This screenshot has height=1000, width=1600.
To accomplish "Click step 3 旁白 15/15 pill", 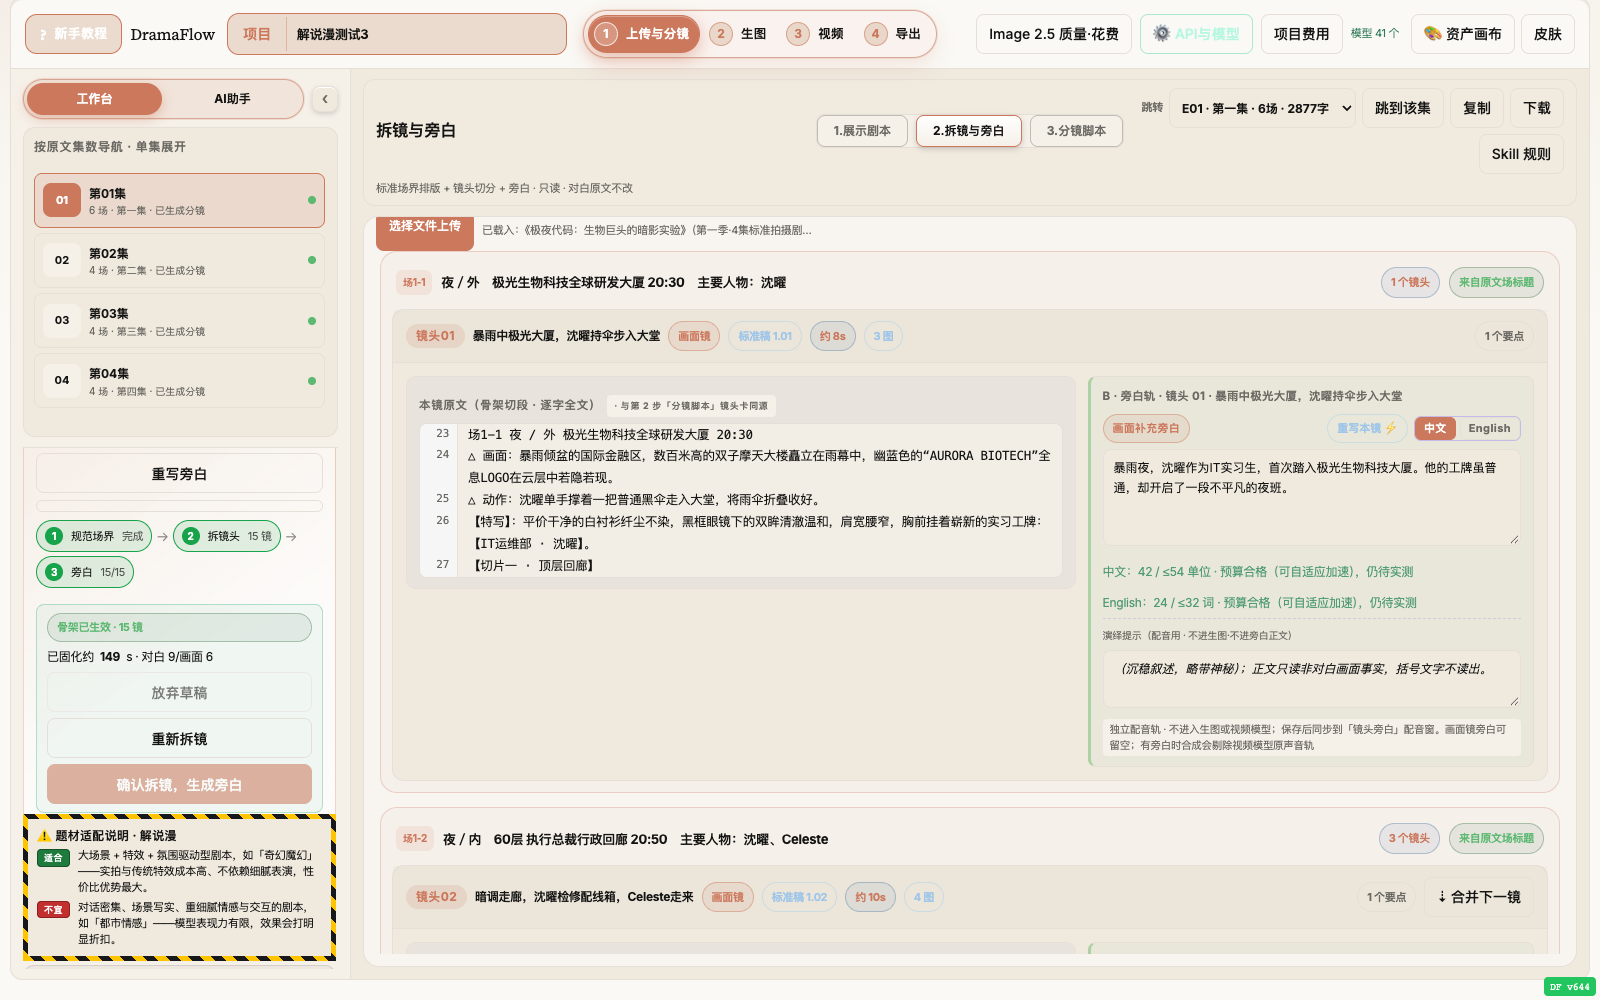I will [85, 572].
